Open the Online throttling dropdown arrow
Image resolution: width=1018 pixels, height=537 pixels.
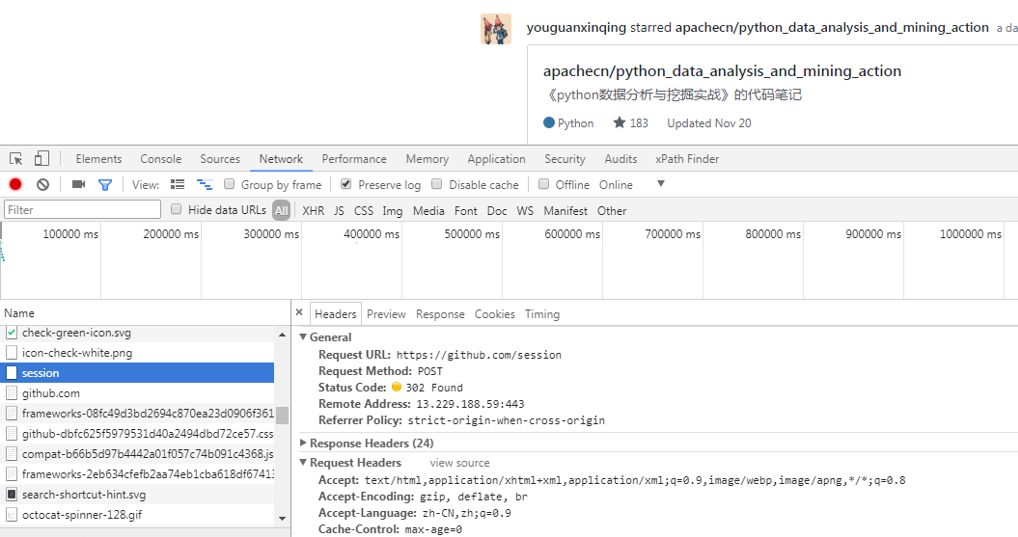click(661, 184)
